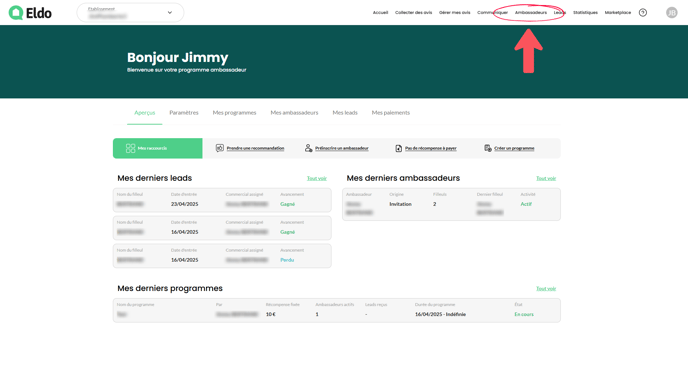Open Gérer mes avis menu
688x369 pixels.
[x=455, y=13]
